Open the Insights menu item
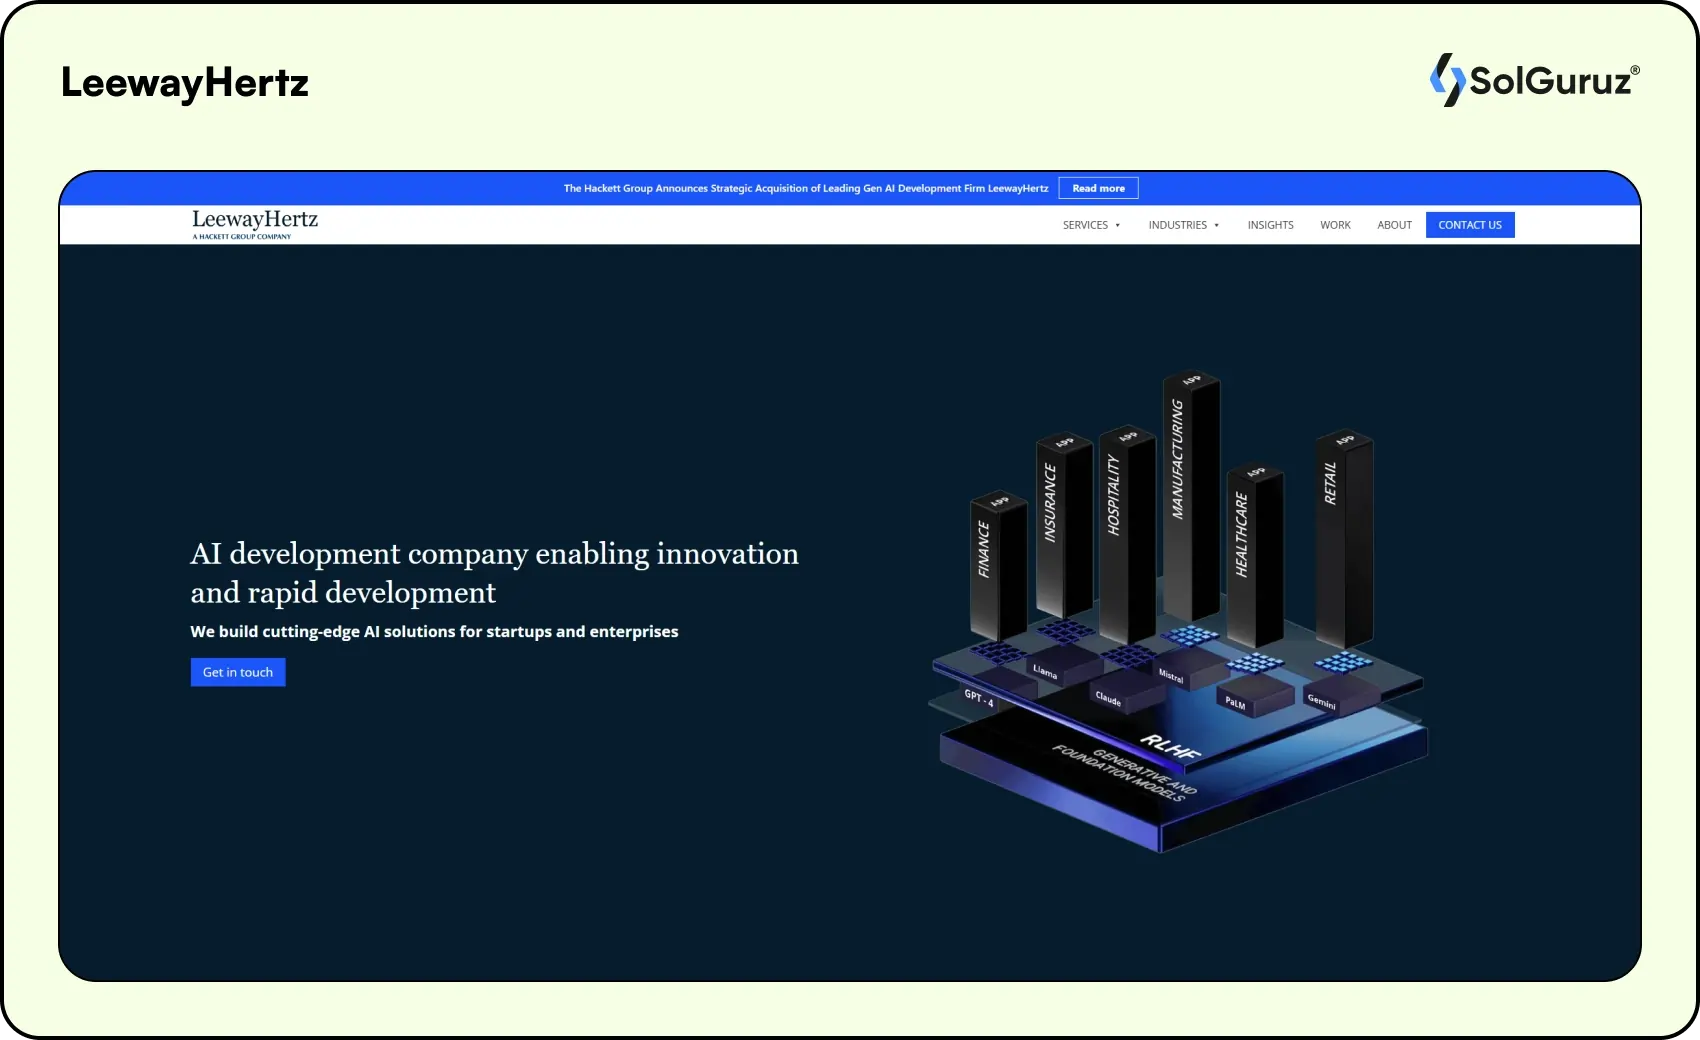This screenshot has width=1700, height=1040. 1270,225
